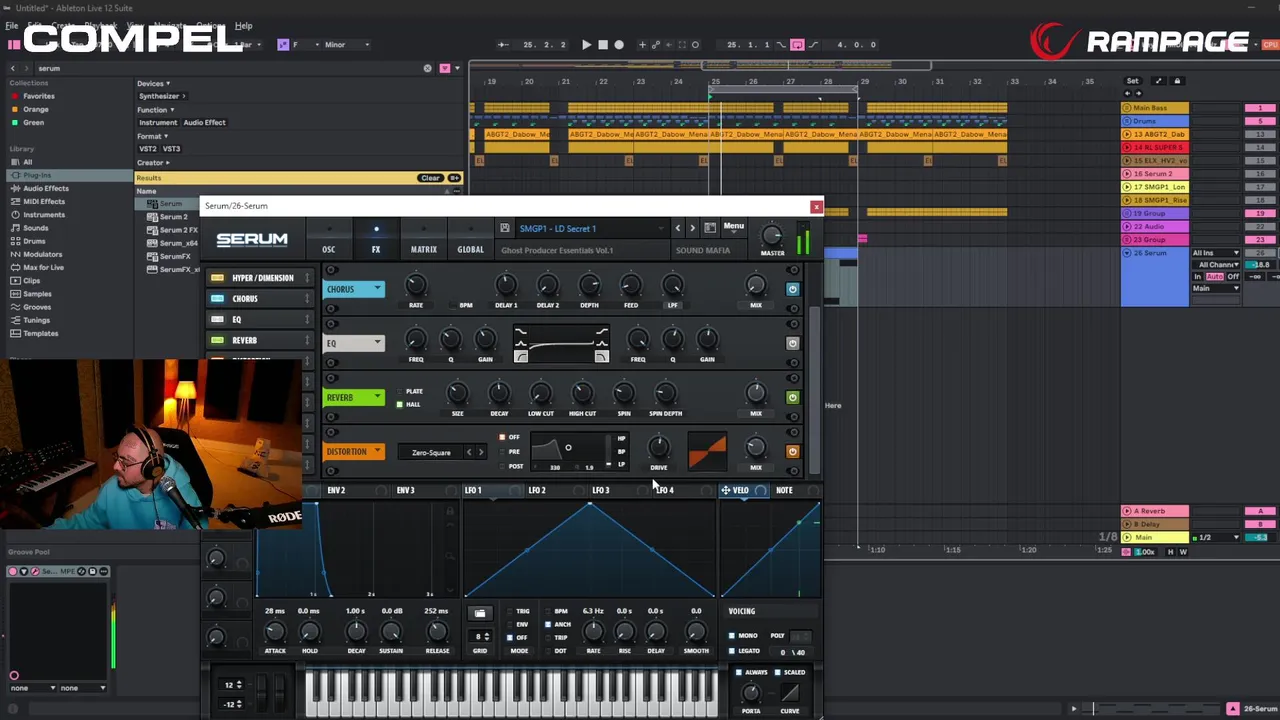
Task: Open Drums library category
Action: (x=34, y=241)
